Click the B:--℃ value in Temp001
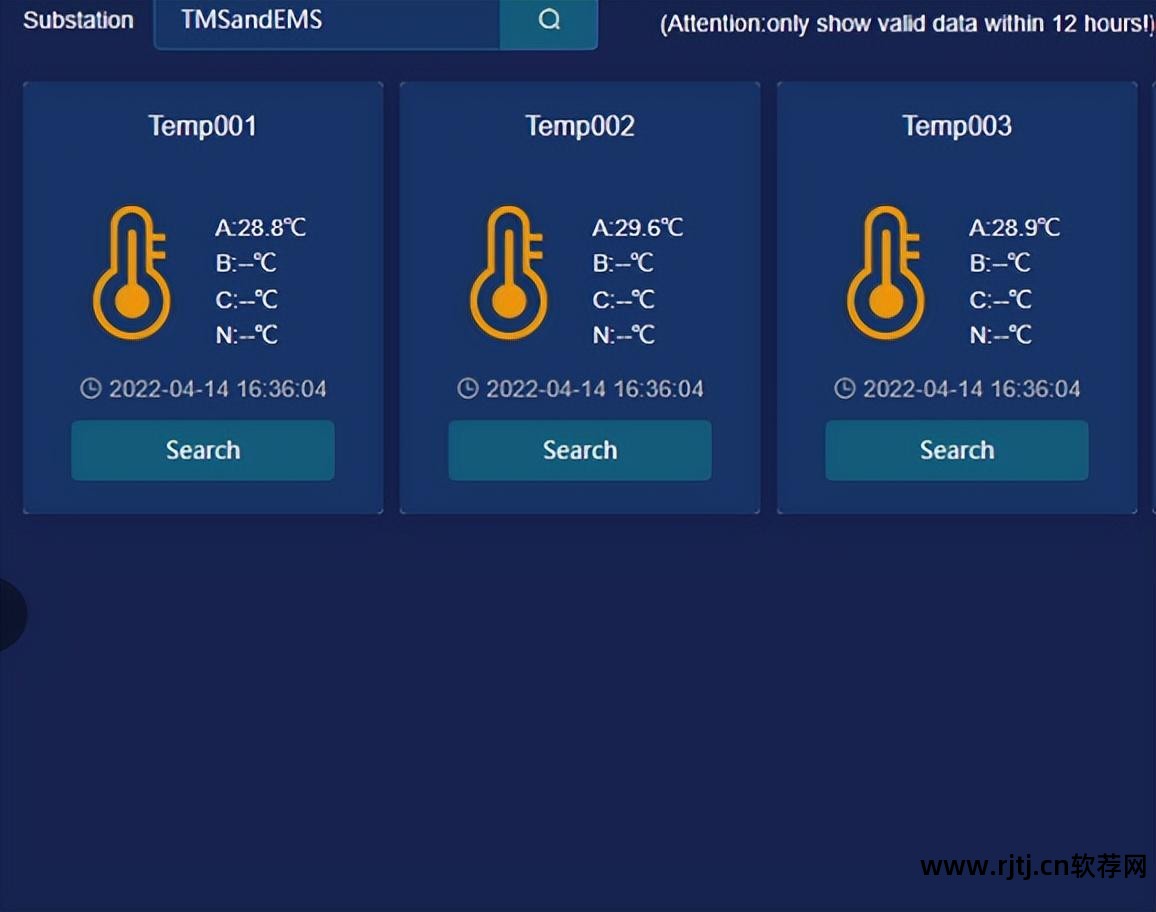Screen dimensions: 1156x912 click(x=246, y=262)
